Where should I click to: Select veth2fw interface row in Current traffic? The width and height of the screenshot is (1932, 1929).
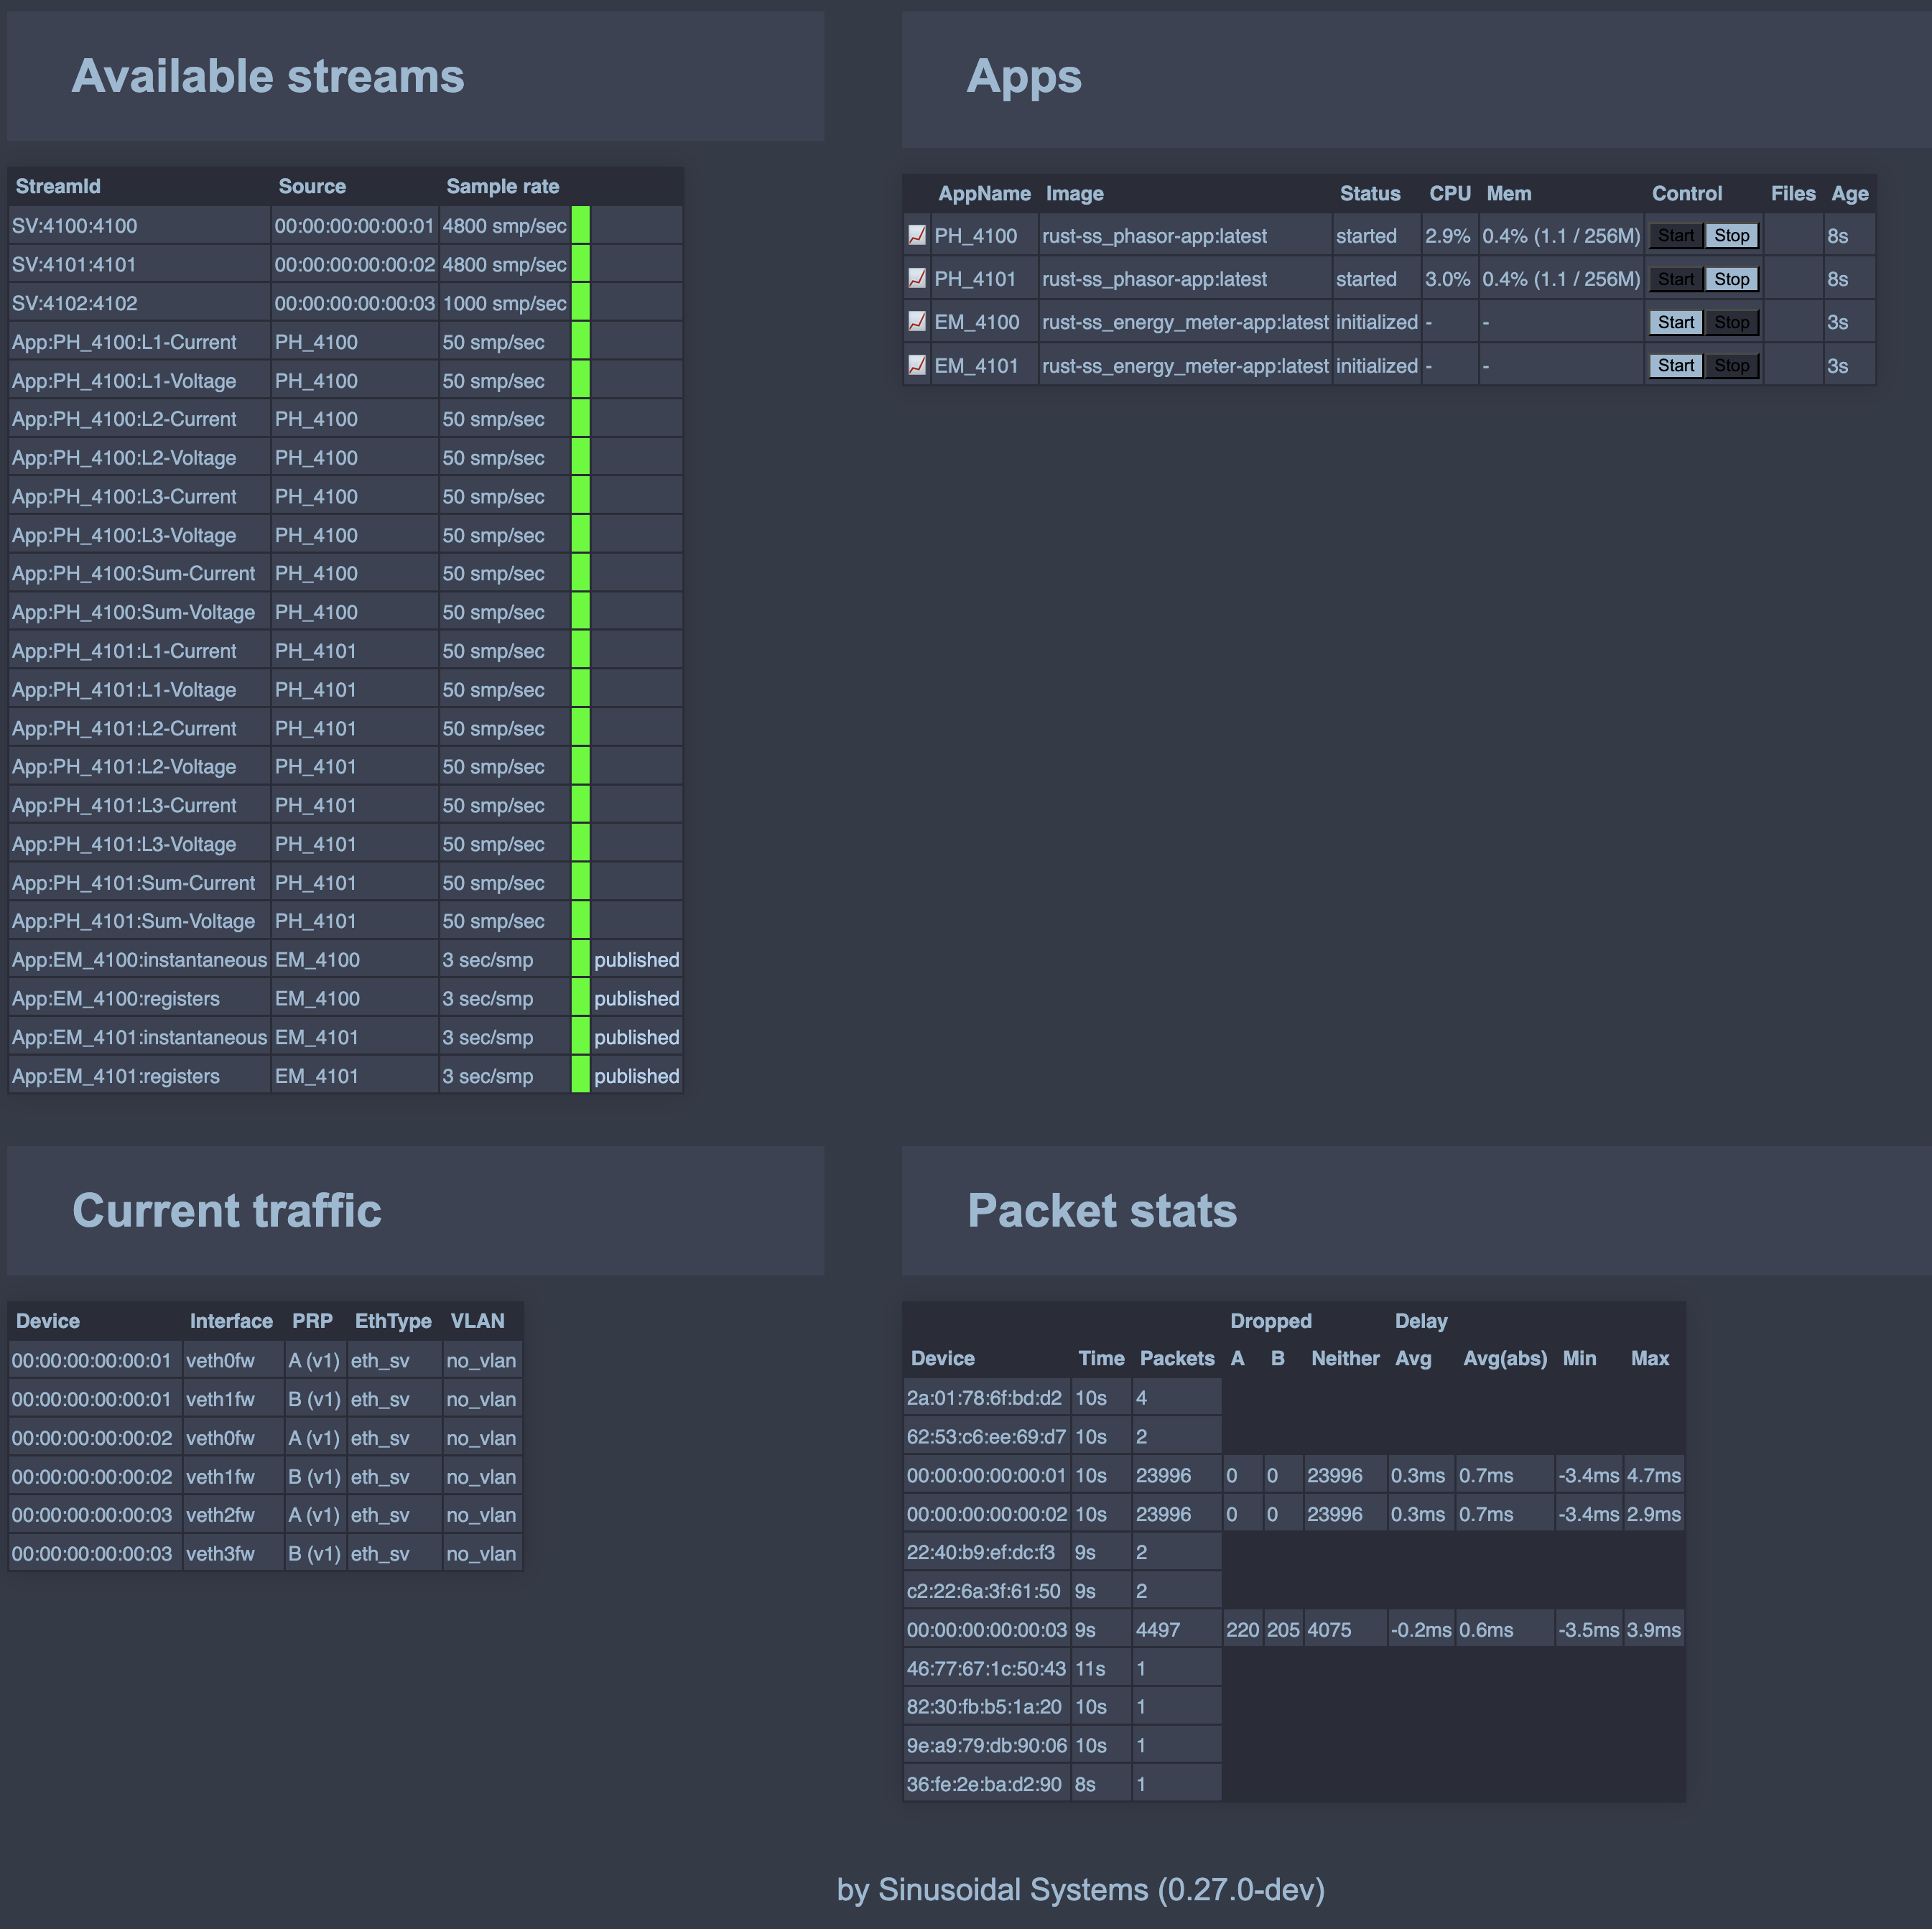(220, 1515)
